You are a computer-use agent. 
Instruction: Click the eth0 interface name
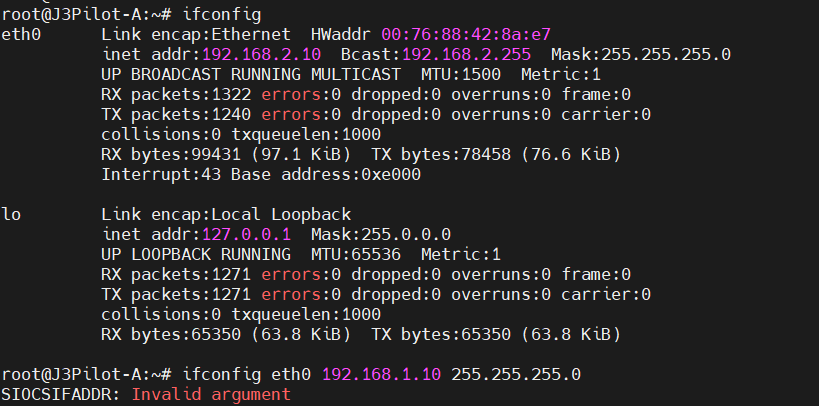(x=21, y=33)
